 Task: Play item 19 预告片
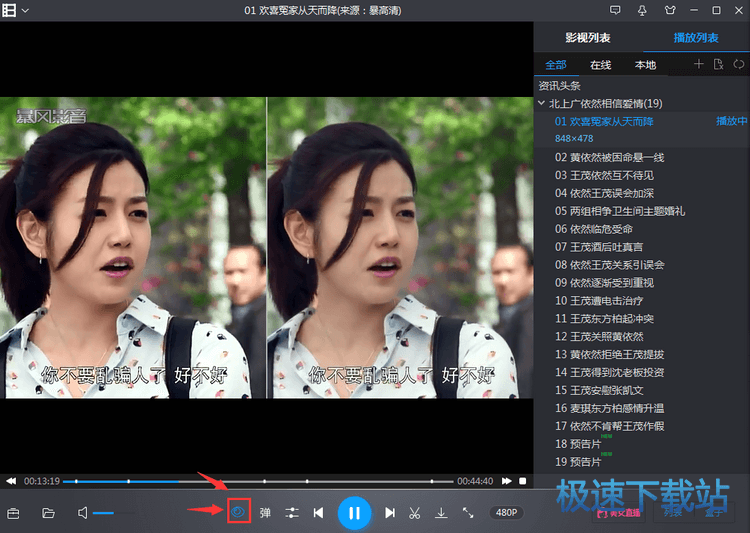[578, 462]
